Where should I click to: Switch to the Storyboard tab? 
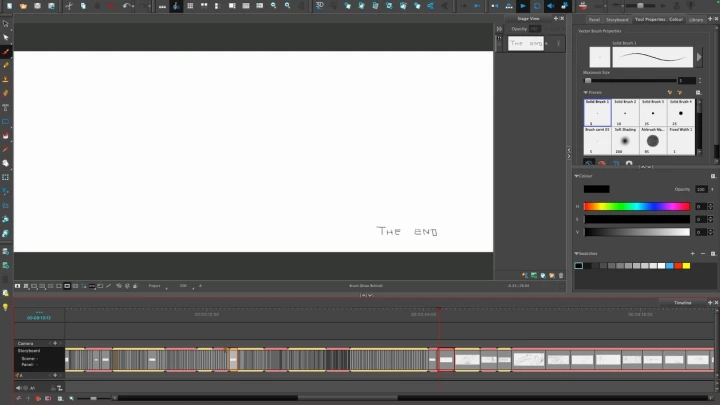pyautogui.click(x=617, y=19)
